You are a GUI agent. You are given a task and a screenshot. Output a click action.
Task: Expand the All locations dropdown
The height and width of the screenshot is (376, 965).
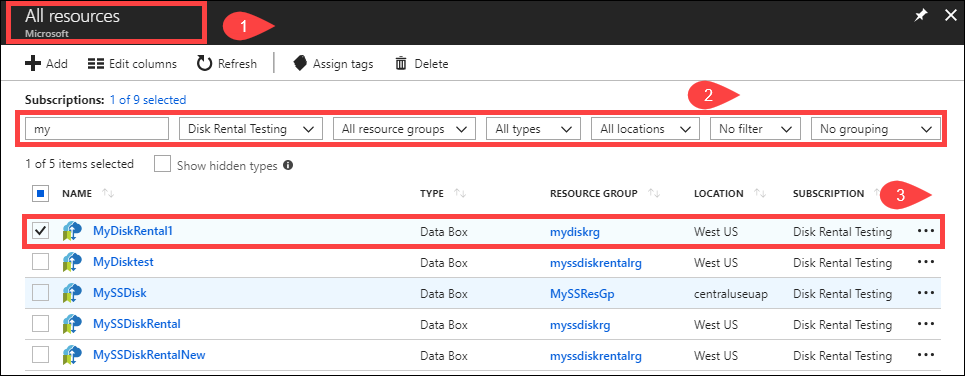(x=645, y=129)
